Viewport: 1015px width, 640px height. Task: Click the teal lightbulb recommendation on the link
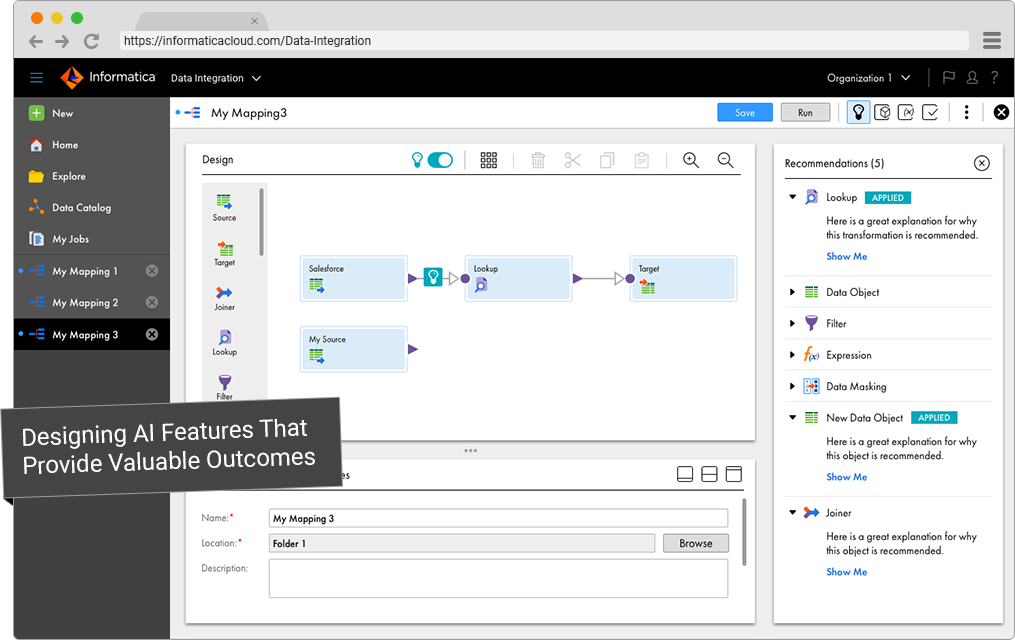433,278
